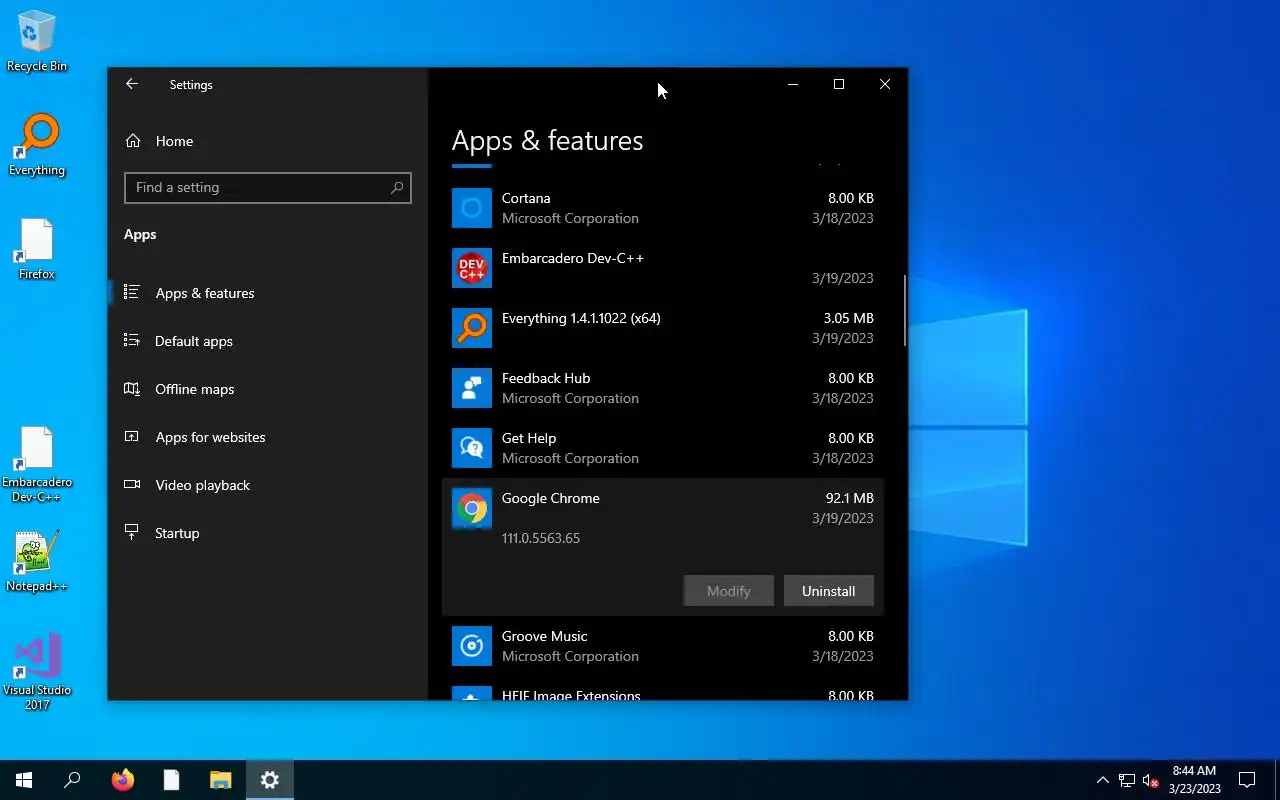The width and height of the screenshot is (1280, 800).
Task: Show hidden system tray icons
Action: 1103,780
